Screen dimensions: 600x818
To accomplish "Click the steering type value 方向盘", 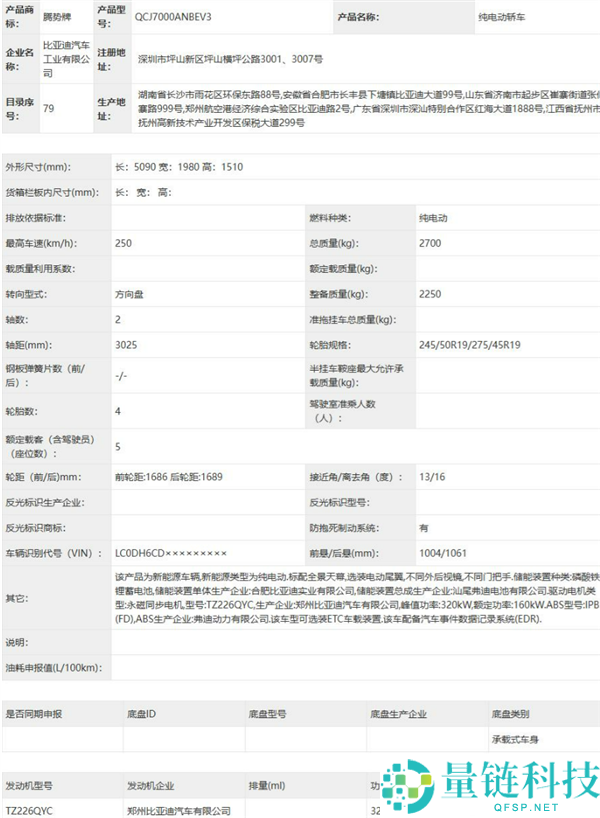I will coord(129,294).
